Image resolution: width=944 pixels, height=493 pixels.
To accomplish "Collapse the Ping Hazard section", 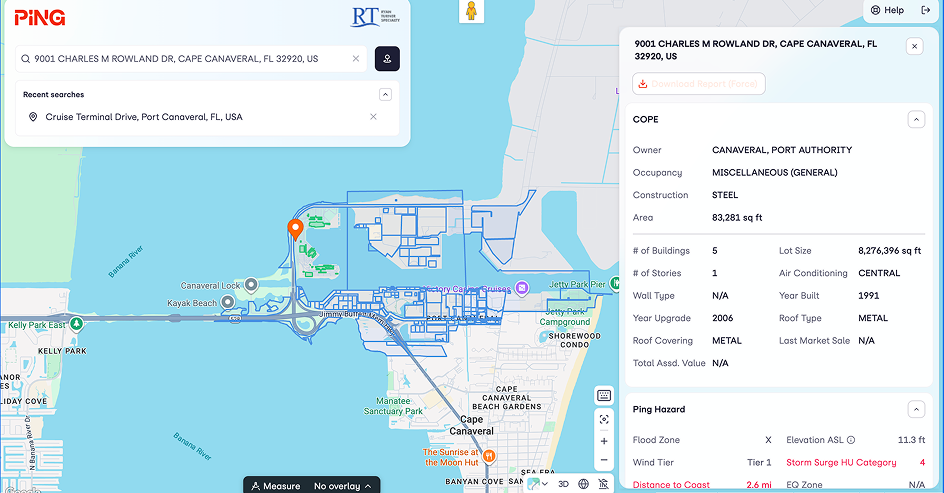I will tap(915, 409).
